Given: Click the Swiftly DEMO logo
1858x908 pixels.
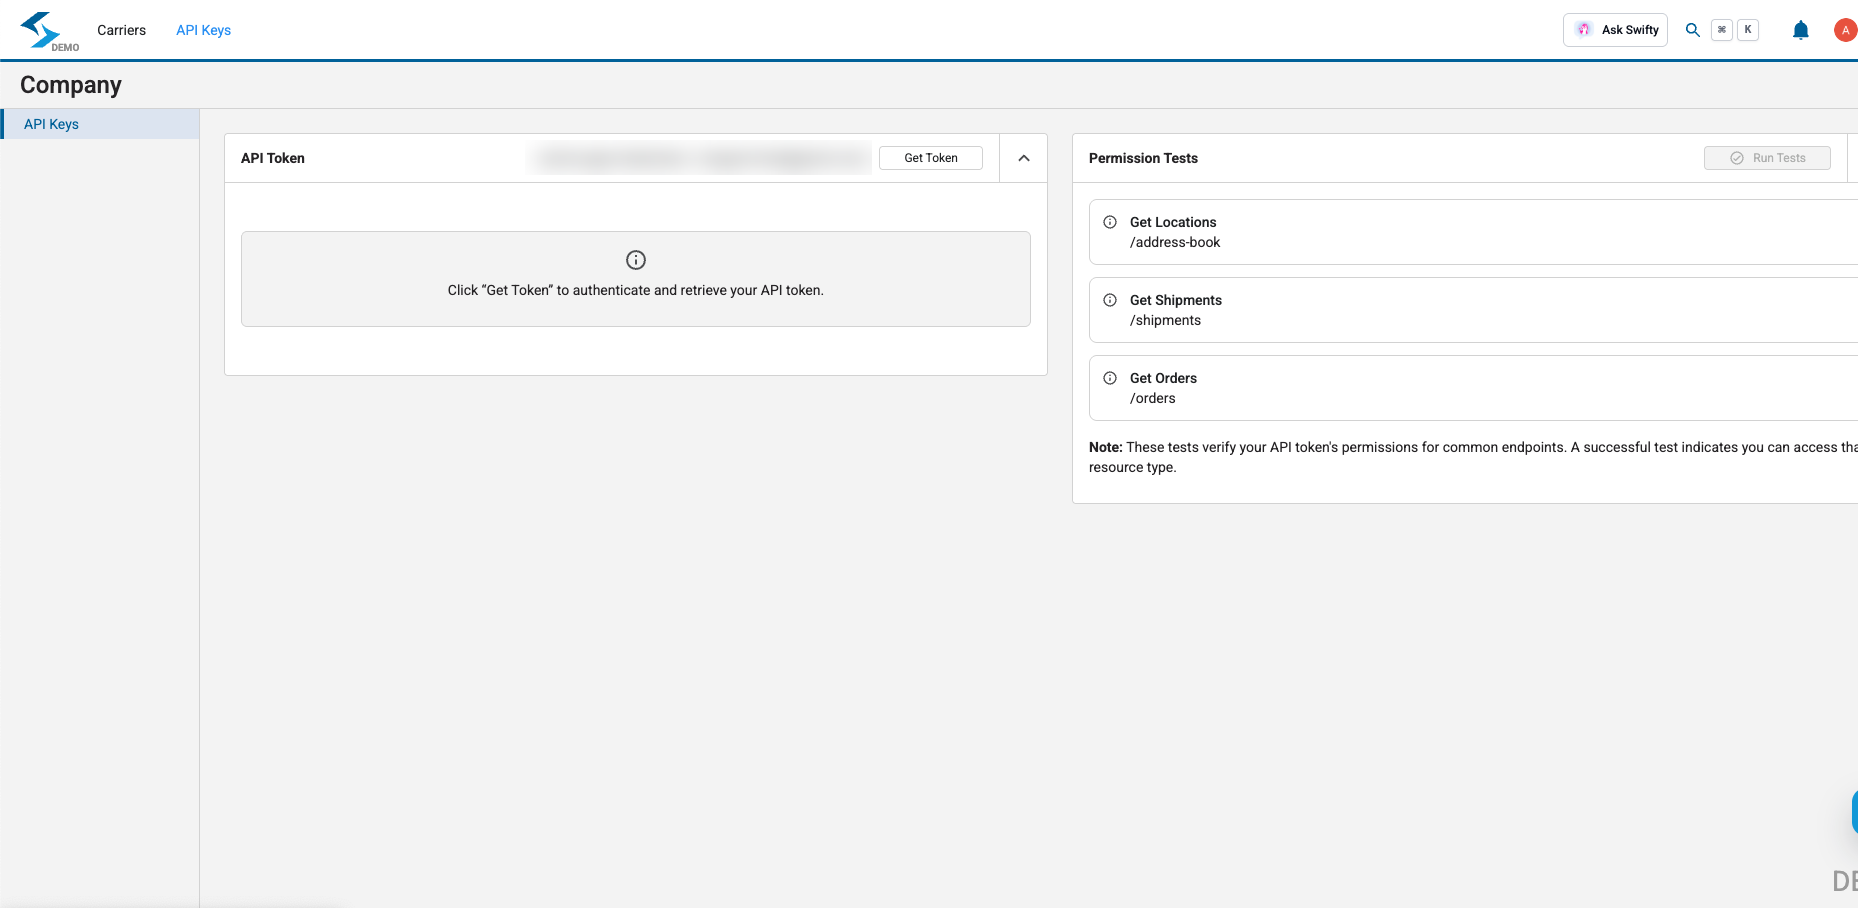Looking at the screenshot, I should [x=49, y=31].
